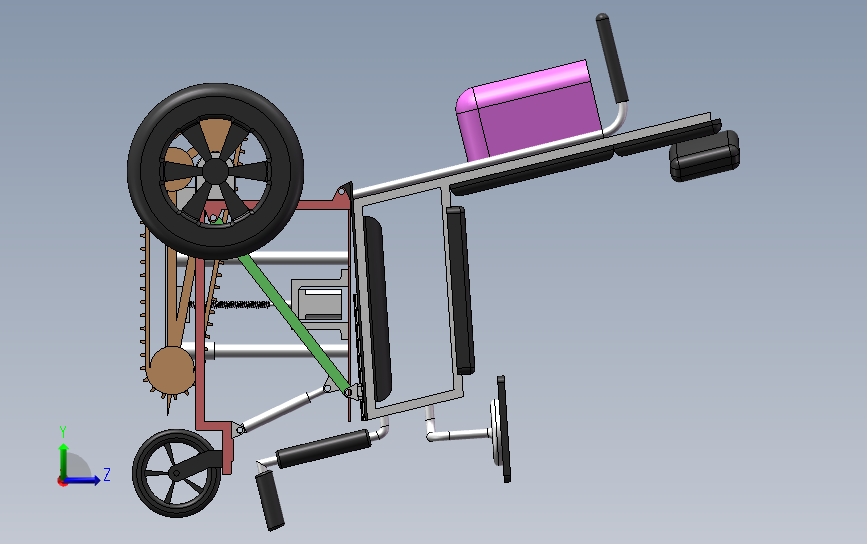
Task: Pick the lower brown chain sprocket
Action: point(171,372)
